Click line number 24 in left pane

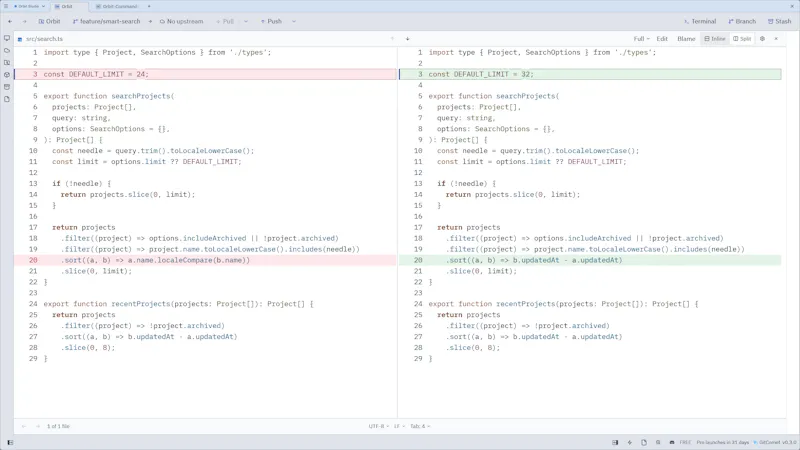pyautogui.click(x=33, y=304)
